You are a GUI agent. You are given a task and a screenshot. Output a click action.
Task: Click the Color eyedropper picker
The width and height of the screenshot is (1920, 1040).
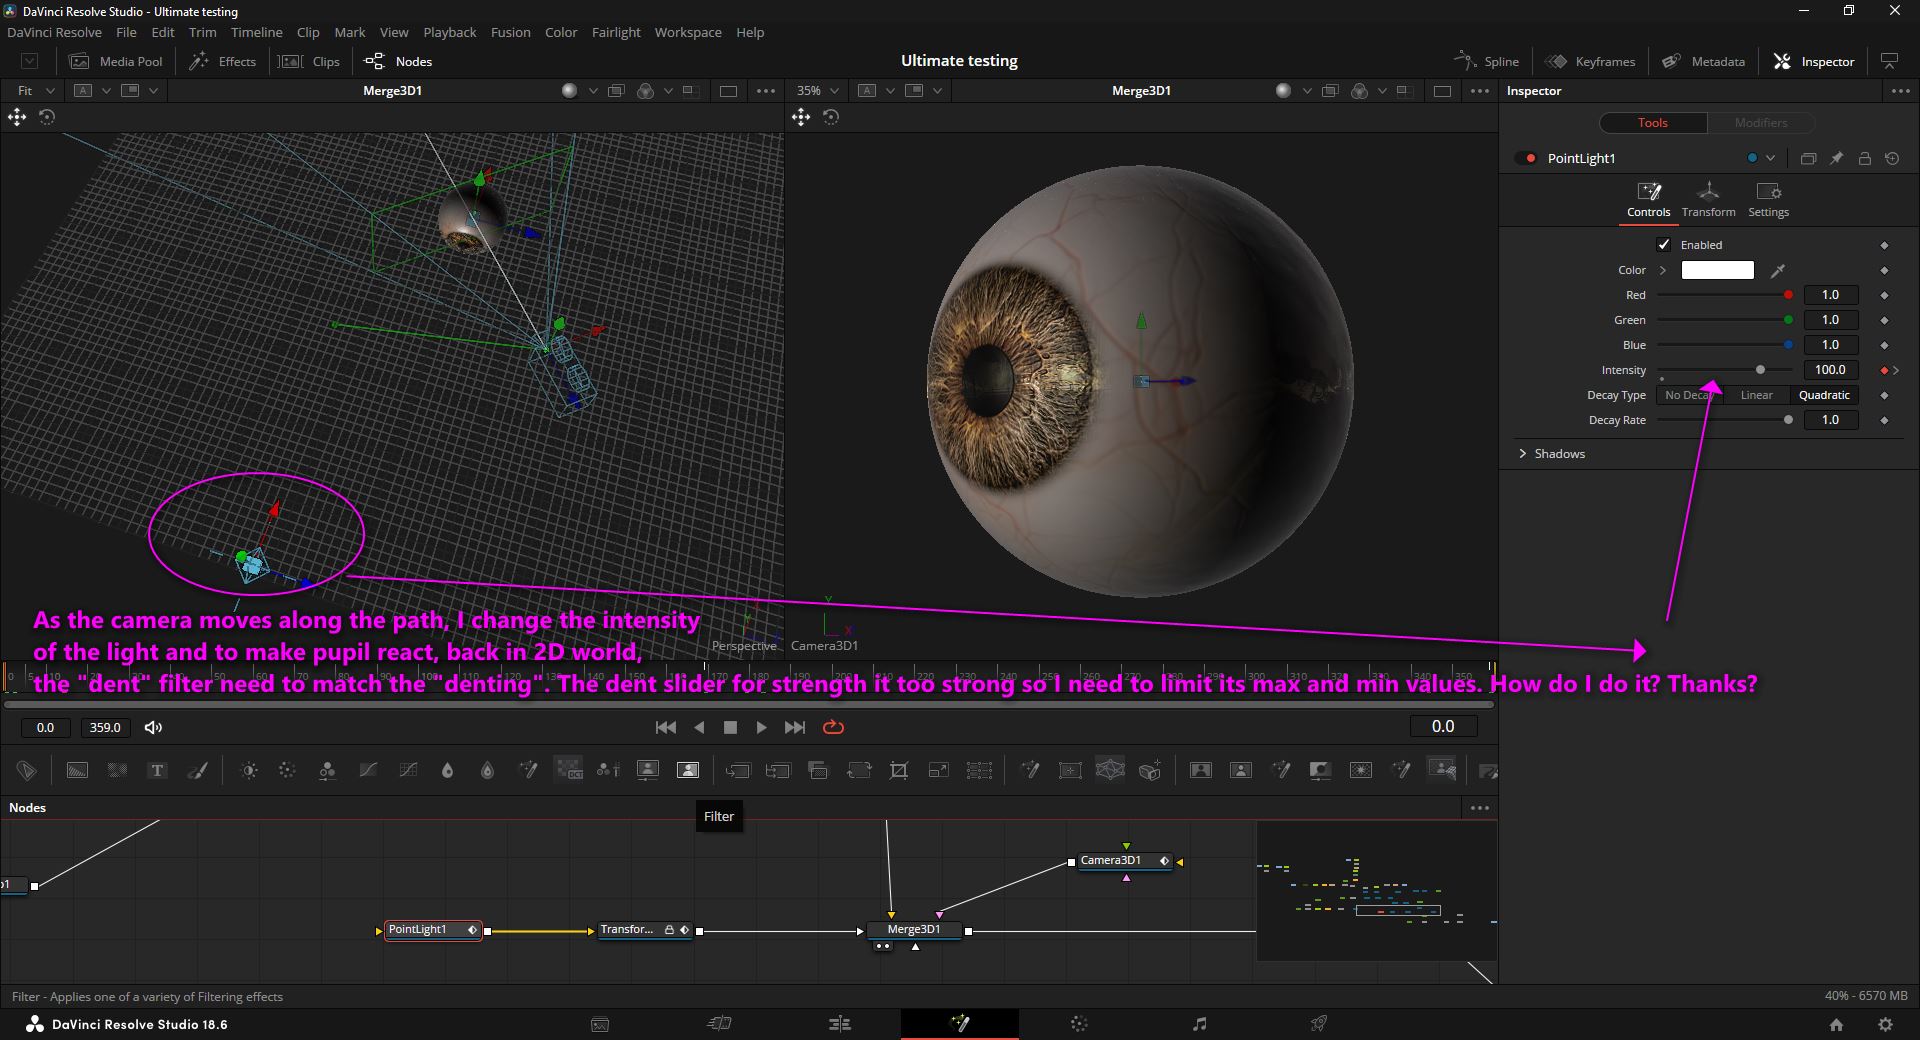[x=1778, y=270]
